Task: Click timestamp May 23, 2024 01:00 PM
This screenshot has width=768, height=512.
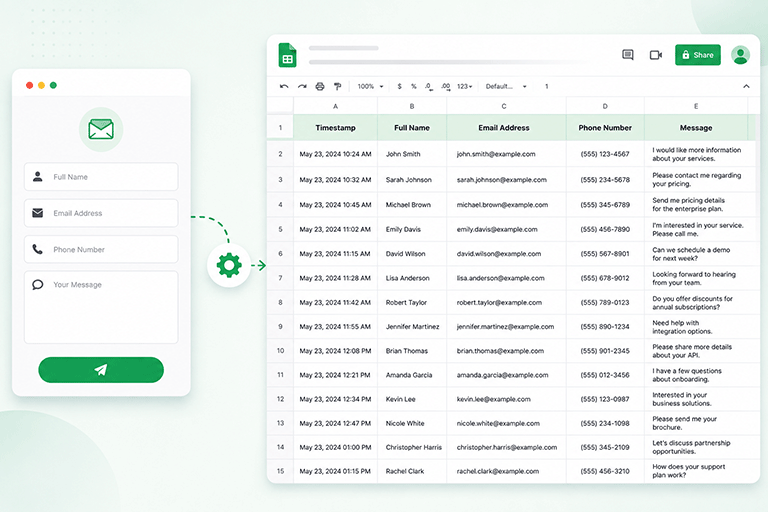Action: (x=336, y=447)
